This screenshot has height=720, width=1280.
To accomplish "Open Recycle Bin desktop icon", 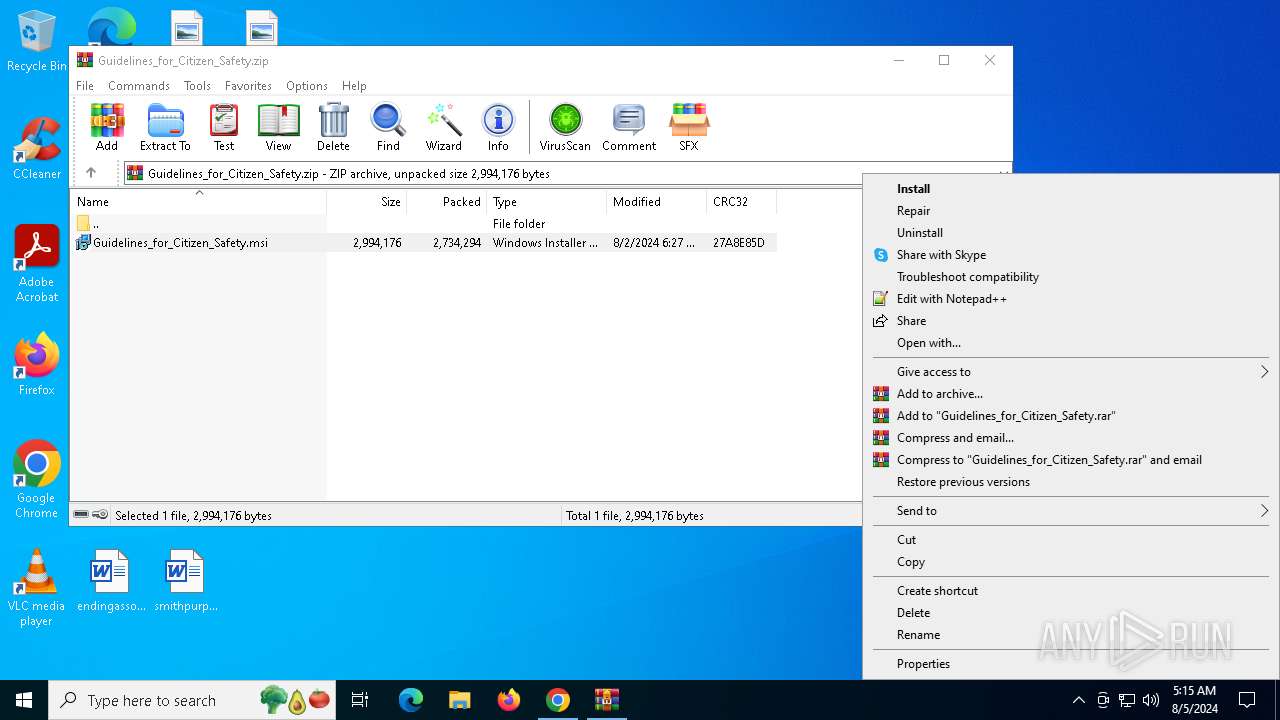I will (x=37, y=42).
